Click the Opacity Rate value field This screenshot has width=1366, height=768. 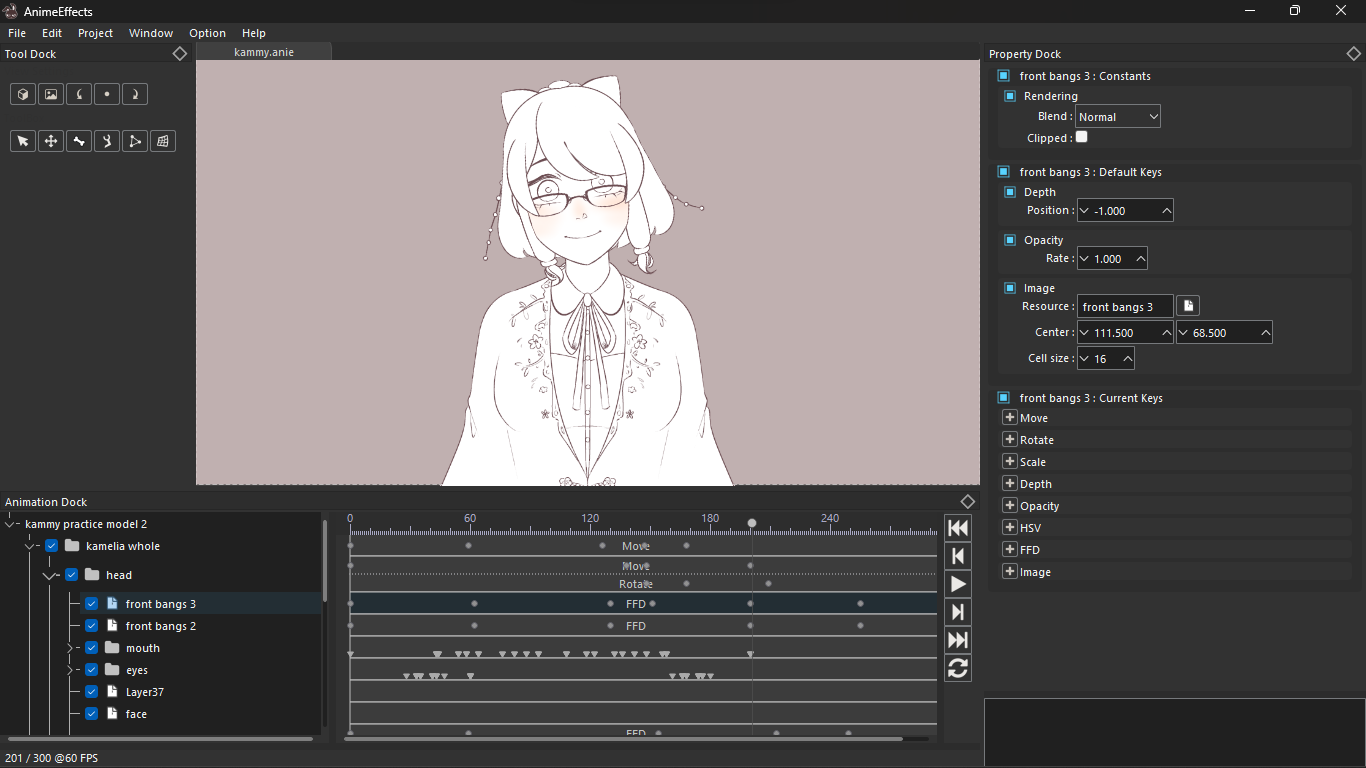(x=1112, y=259)
